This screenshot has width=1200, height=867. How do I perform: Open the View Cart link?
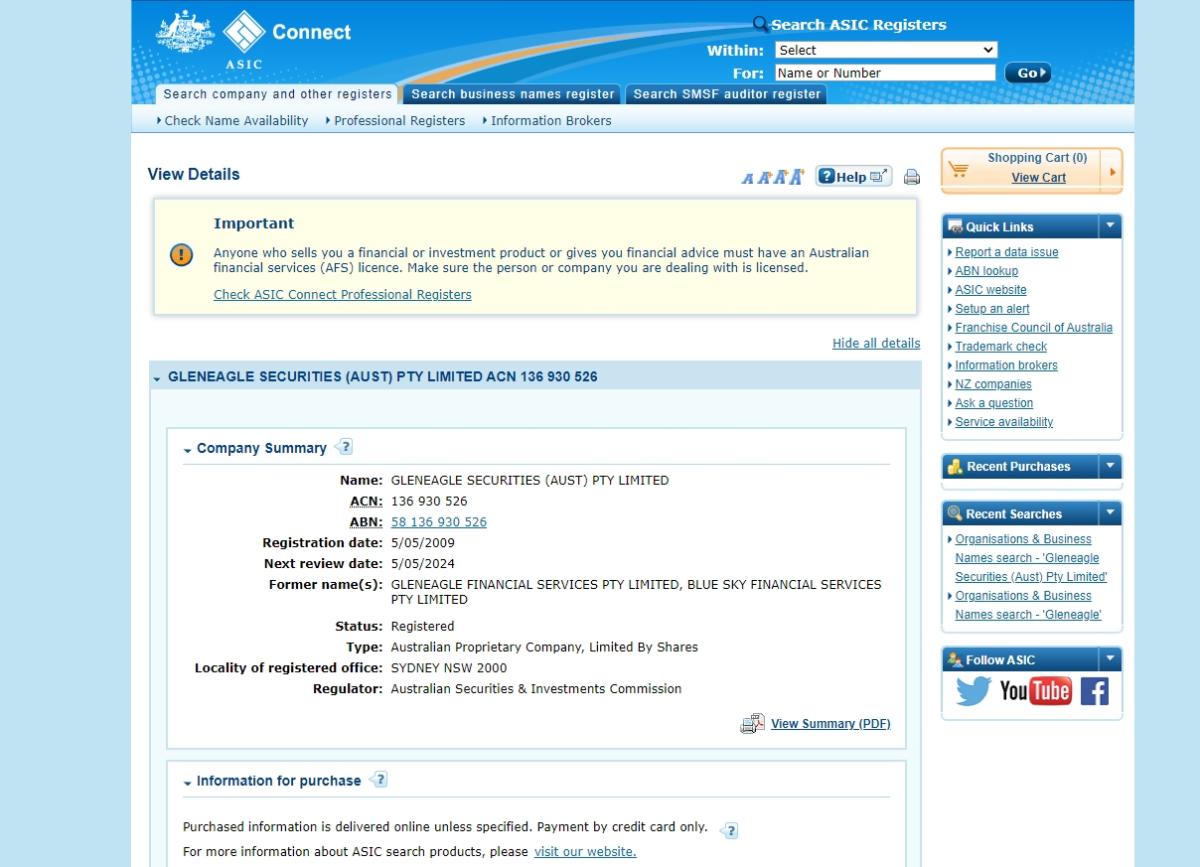(1038, 178)
